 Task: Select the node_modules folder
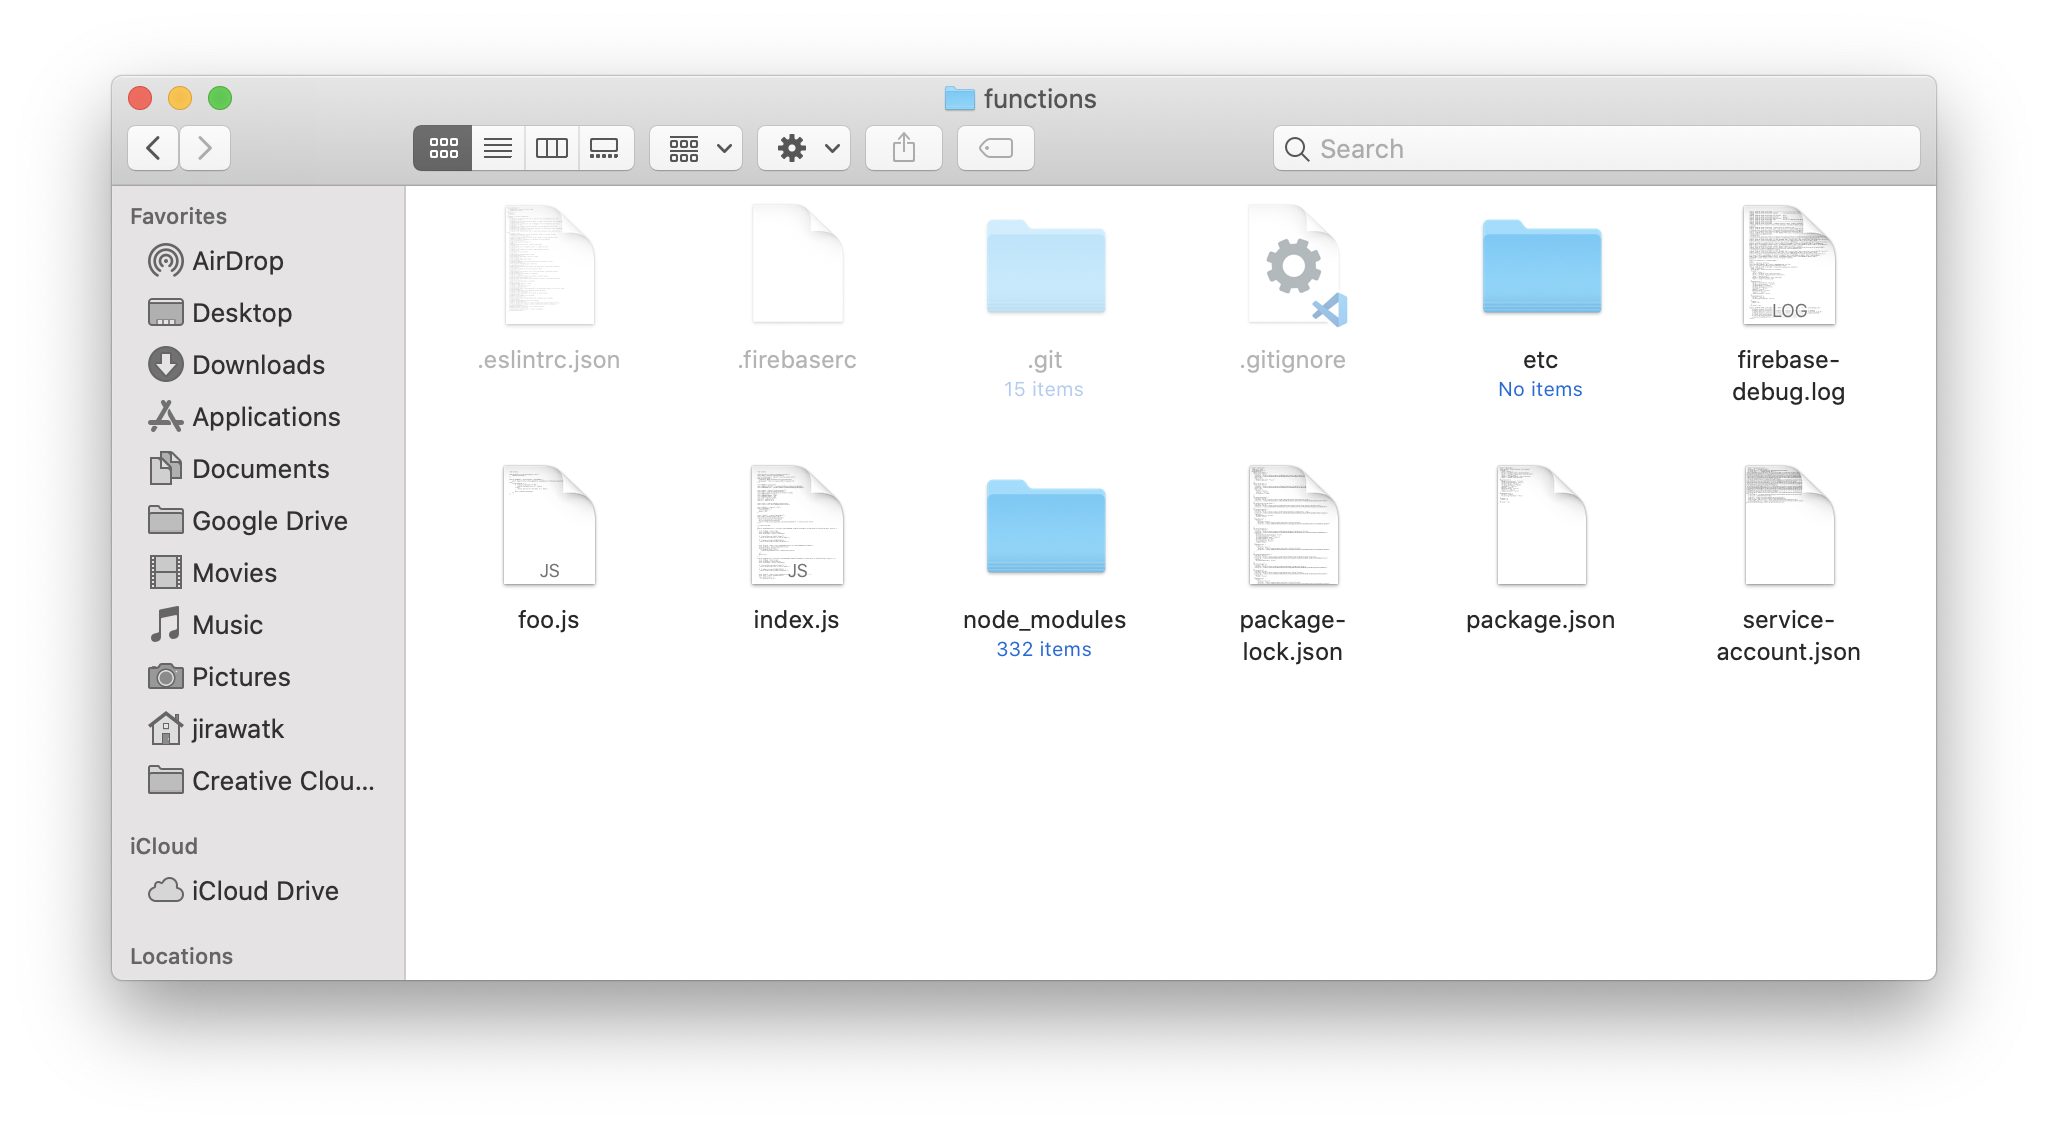coord(1045,527)
